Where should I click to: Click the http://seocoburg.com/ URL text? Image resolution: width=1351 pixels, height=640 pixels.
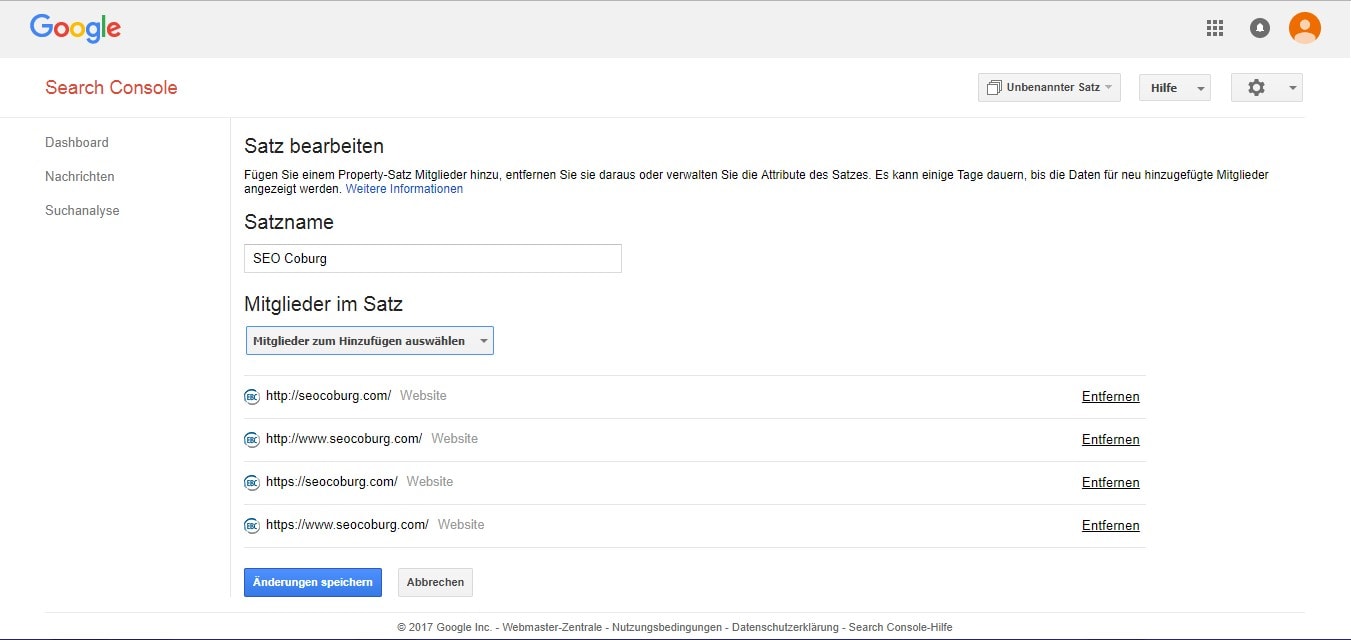328,395
